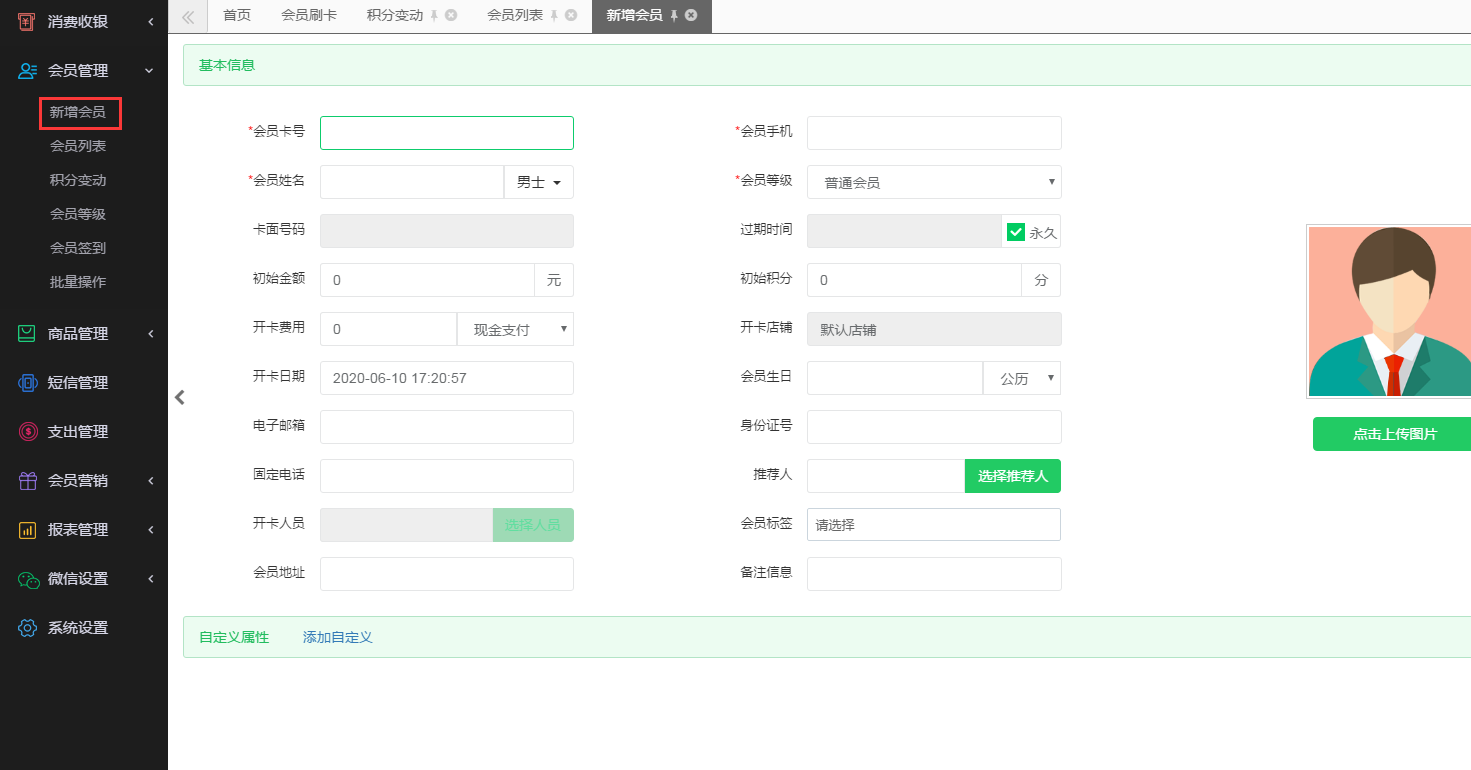Select 积分变动 in sidebar
Viewport: 1471px width, 770px height.
click(78, 180)
